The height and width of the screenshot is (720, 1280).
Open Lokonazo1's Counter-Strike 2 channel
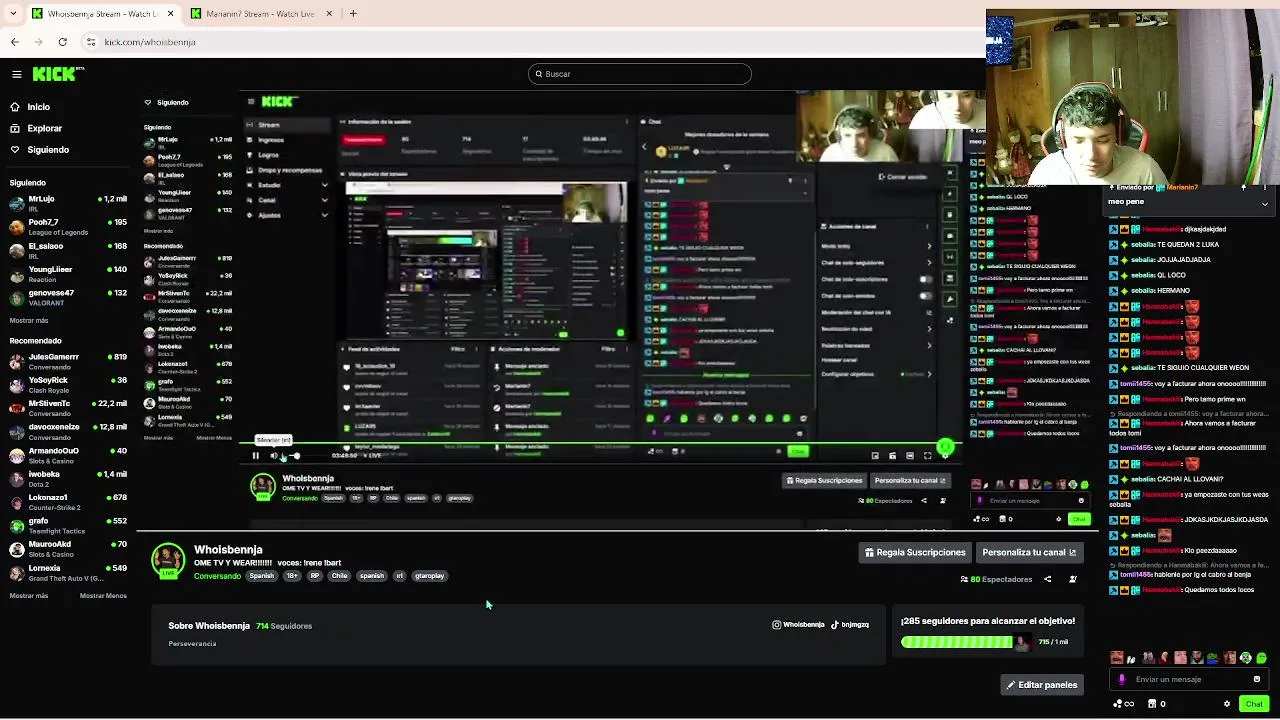tap(68, 502)
